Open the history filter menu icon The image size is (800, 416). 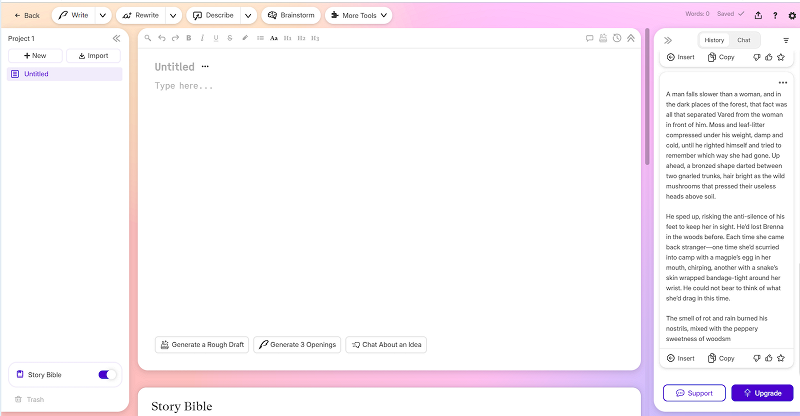786,40
